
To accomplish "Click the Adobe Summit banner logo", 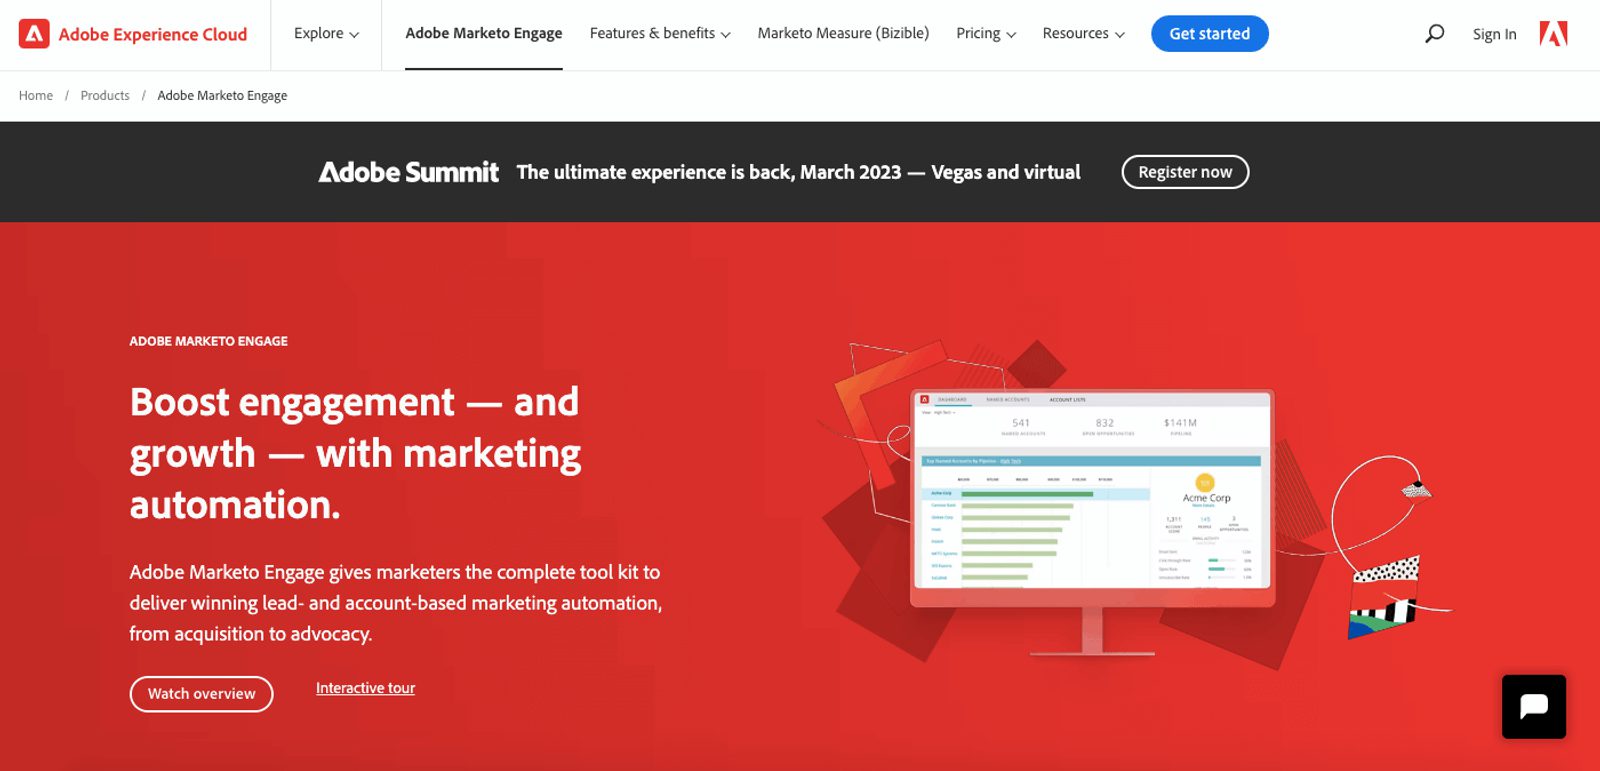I will click(x=408, y=172).
